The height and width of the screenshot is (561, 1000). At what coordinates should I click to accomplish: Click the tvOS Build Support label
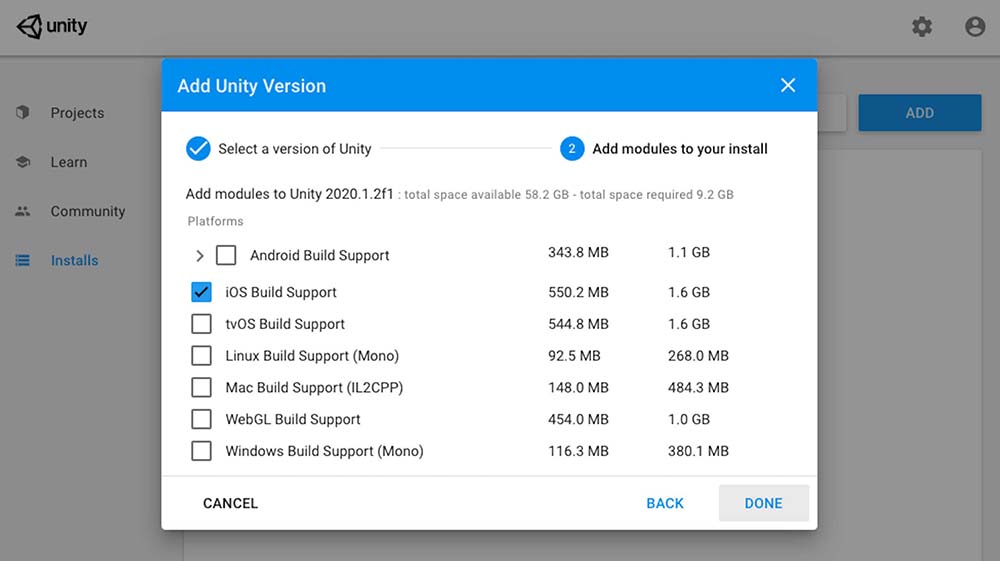(x=285, y=324)
